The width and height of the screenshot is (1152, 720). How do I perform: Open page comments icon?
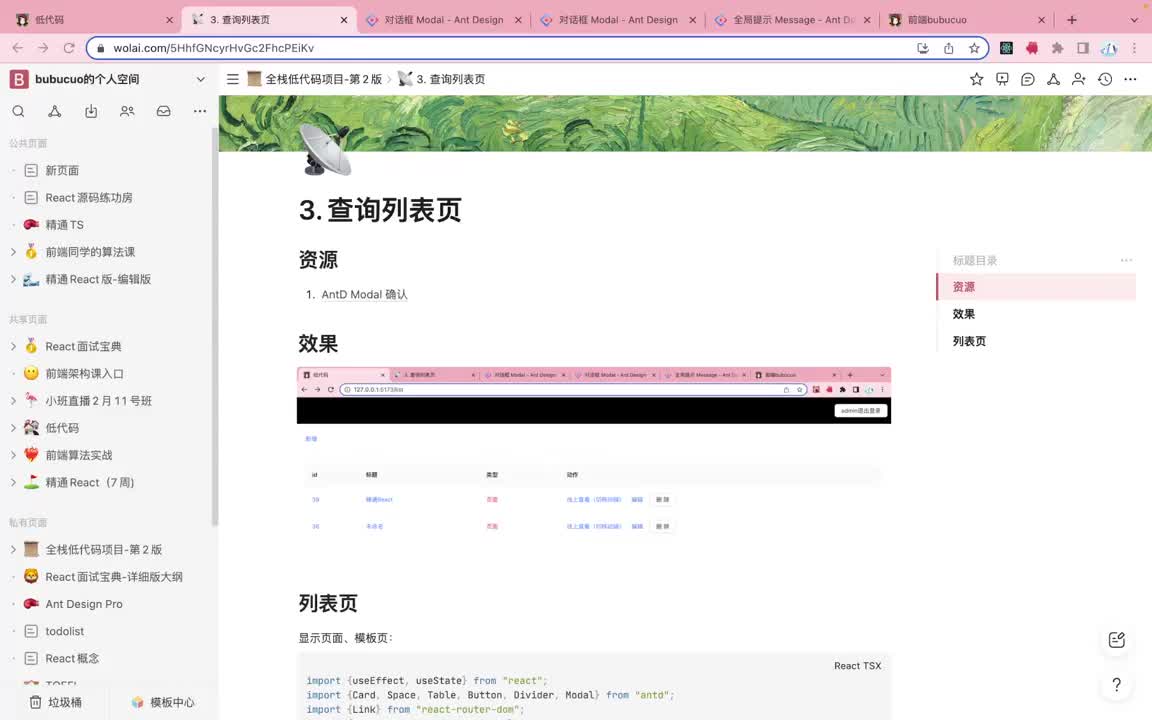[1028, 79]
